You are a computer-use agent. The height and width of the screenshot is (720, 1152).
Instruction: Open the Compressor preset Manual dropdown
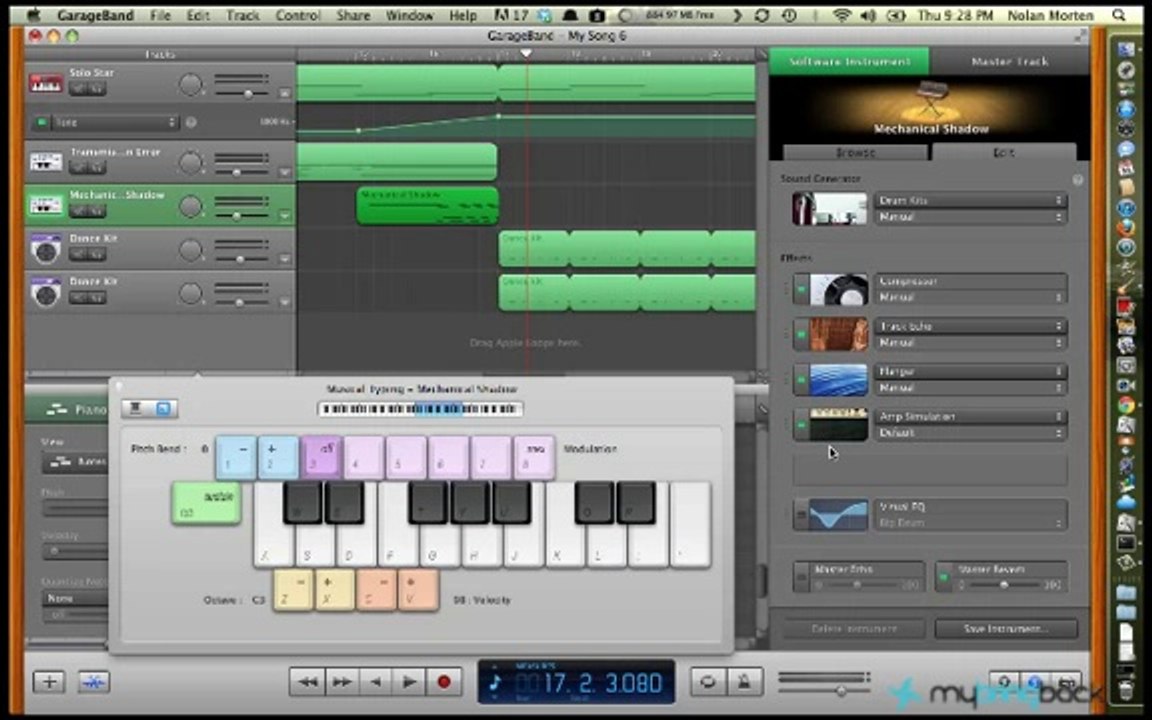coord(970,298)
